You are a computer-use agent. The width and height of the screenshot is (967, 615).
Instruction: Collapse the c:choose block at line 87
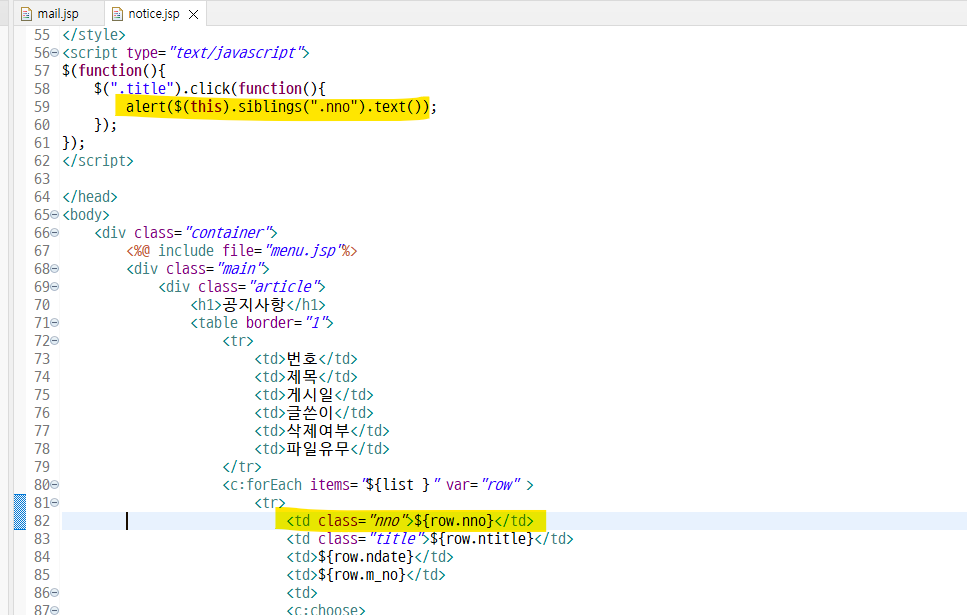click(x=54, y=610)
